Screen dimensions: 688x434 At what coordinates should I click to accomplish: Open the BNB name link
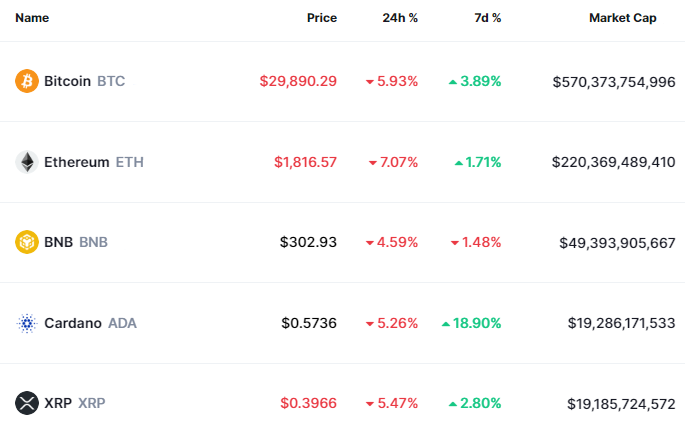pyautogui.click(x=75, y=242)
